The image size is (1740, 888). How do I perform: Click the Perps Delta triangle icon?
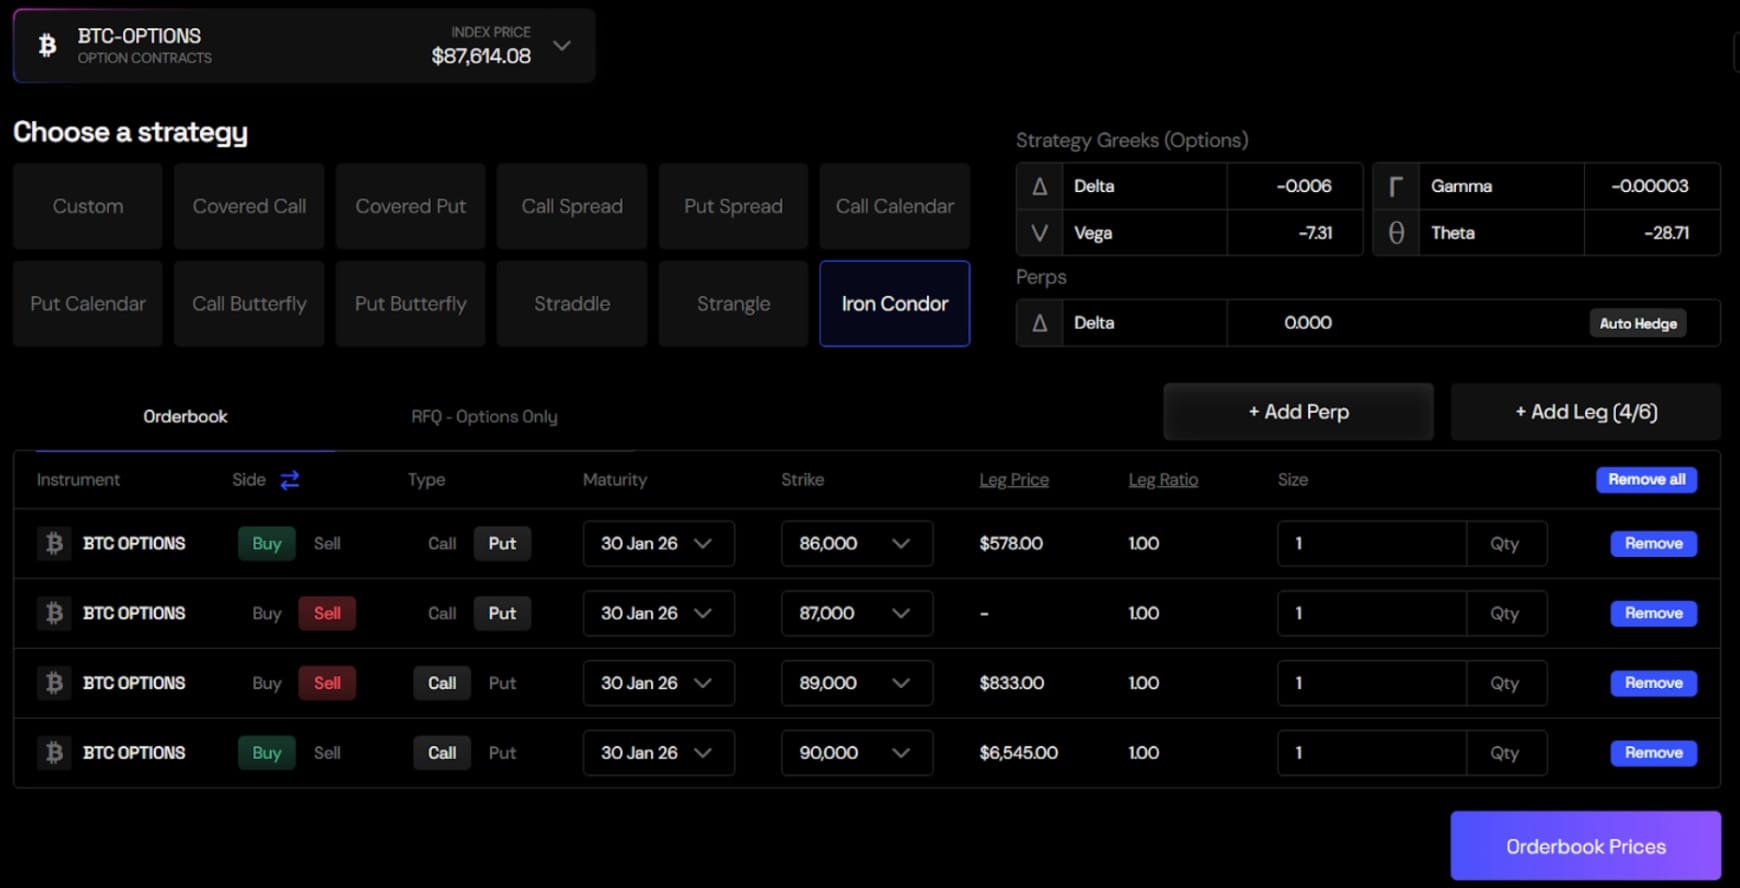pos(1040,323)
